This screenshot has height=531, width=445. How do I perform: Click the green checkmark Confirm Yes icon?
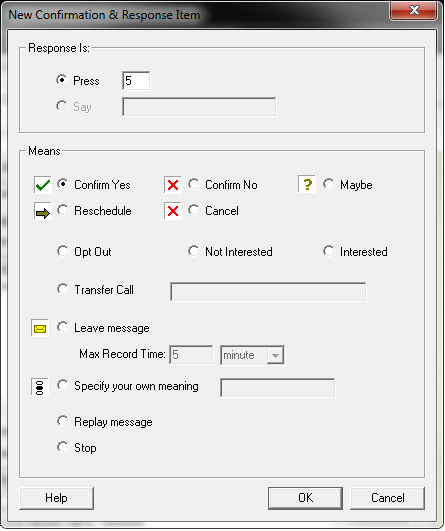[43, 185]
